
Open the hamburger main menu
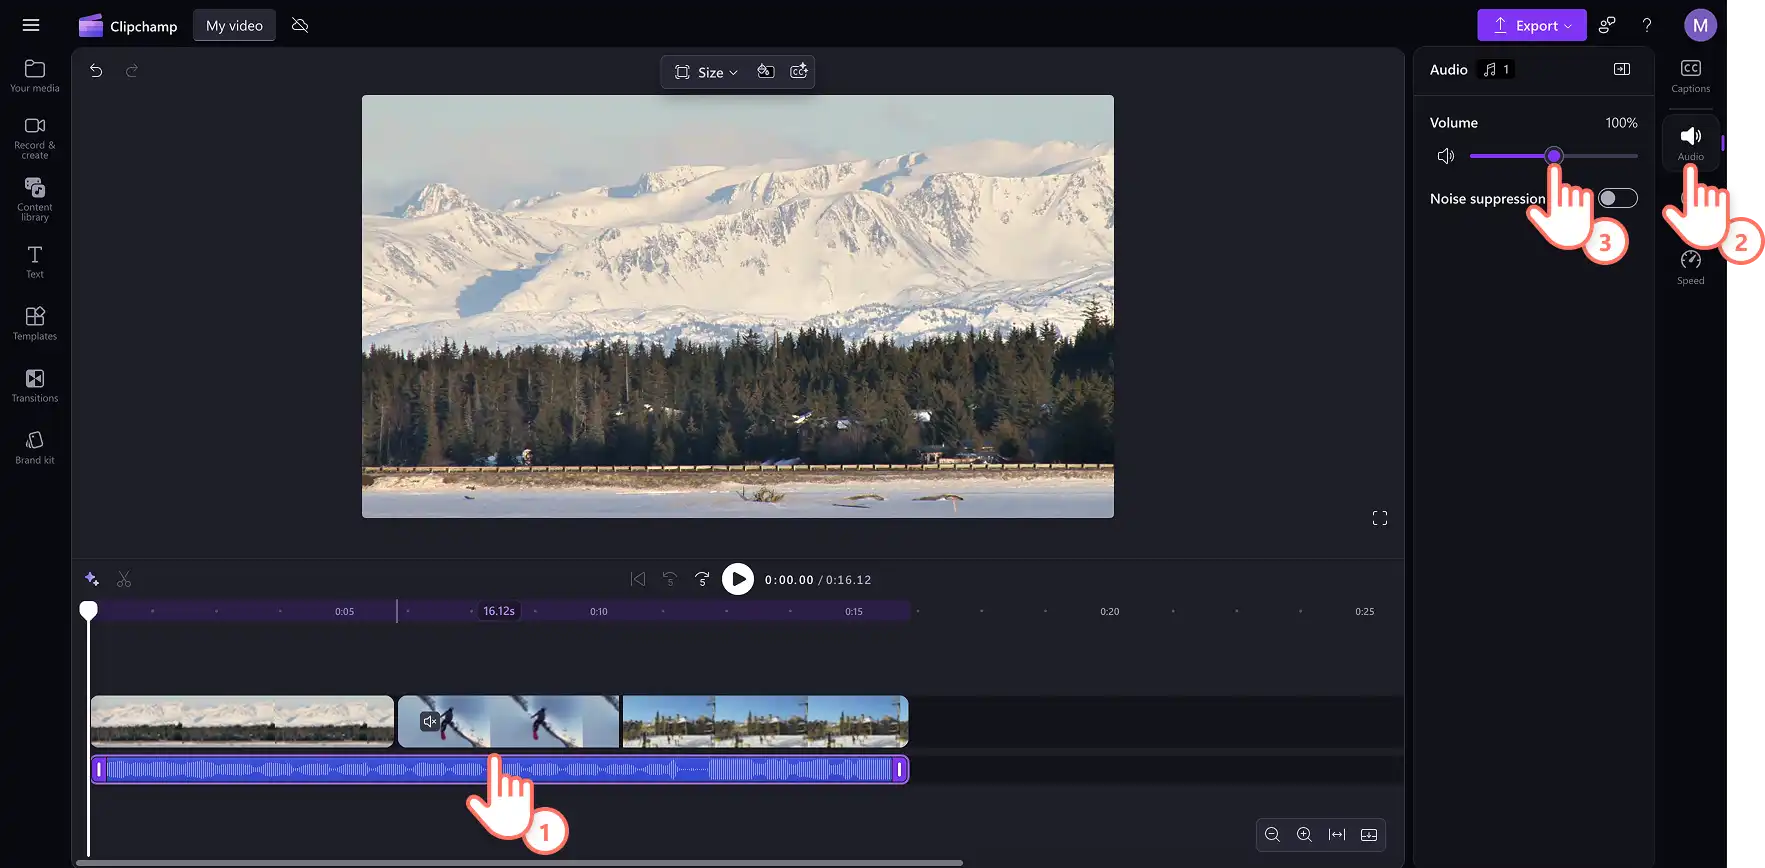pyautogui.click(x=31, y=25)
